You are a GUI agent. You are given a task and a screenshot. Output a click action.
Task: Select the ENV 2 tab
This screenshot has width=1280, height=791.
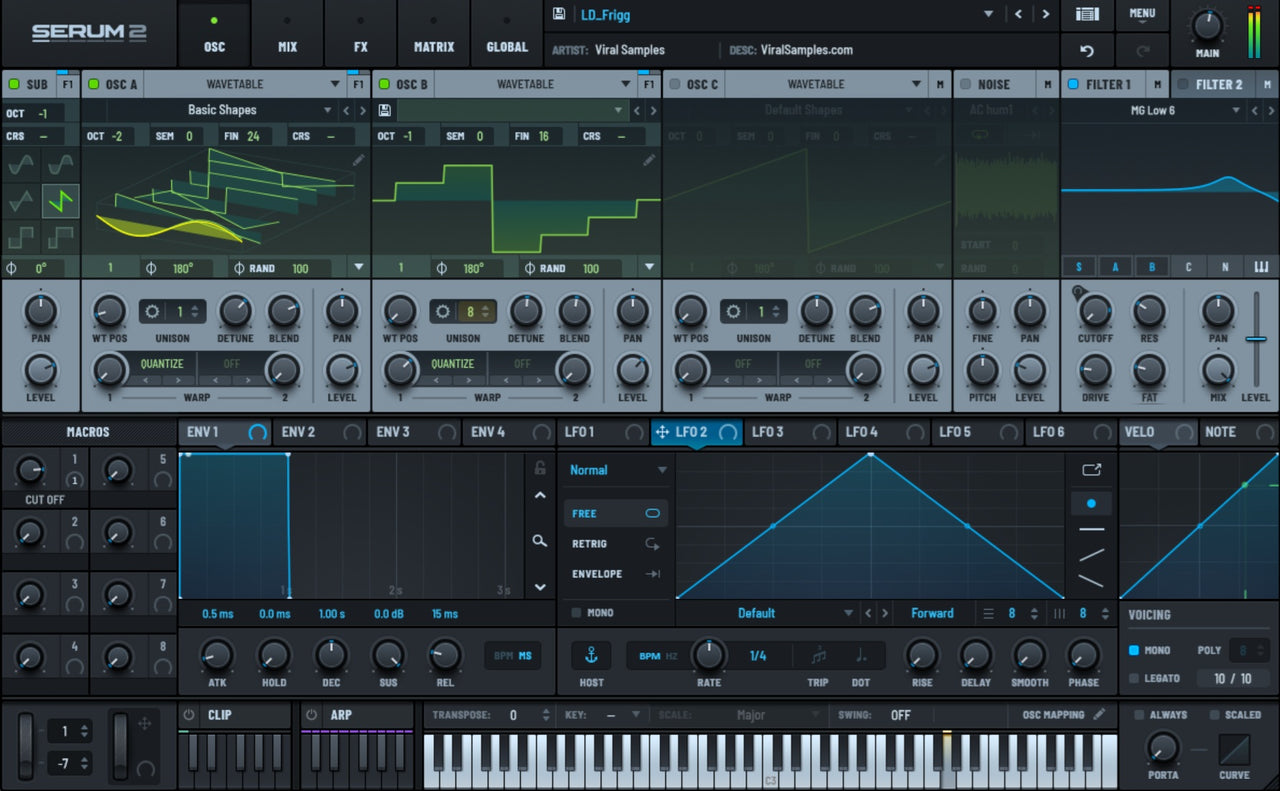tap(318, 432)
